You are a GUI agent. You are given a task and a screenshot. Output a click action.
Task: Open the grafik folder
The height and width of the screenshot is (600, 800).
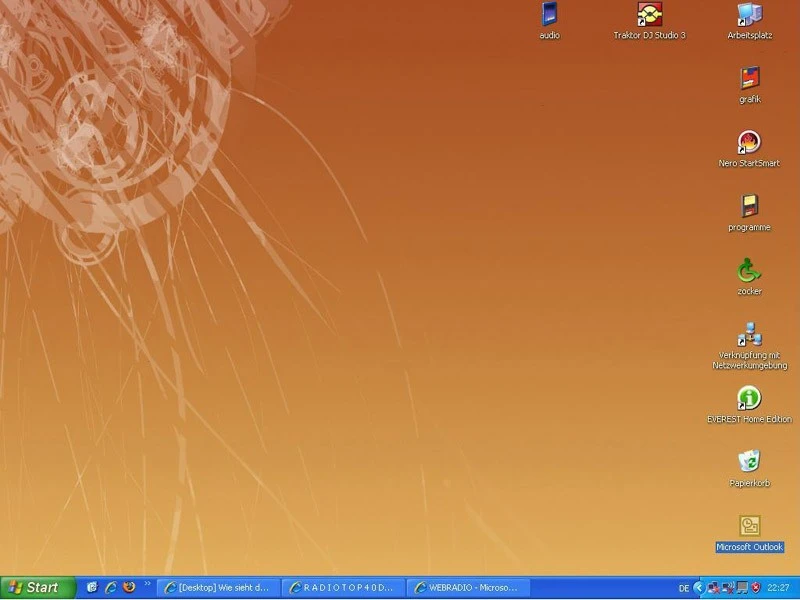tap(748, 81)
